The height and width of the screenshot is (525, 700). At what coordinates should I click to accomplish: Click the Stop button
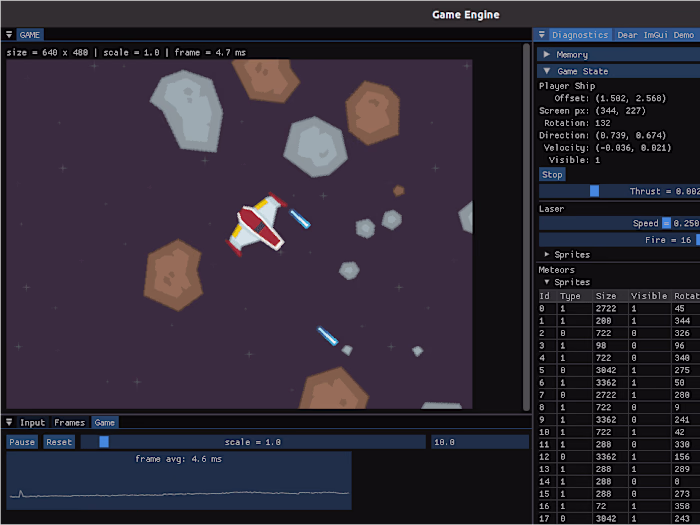[552, 175]
